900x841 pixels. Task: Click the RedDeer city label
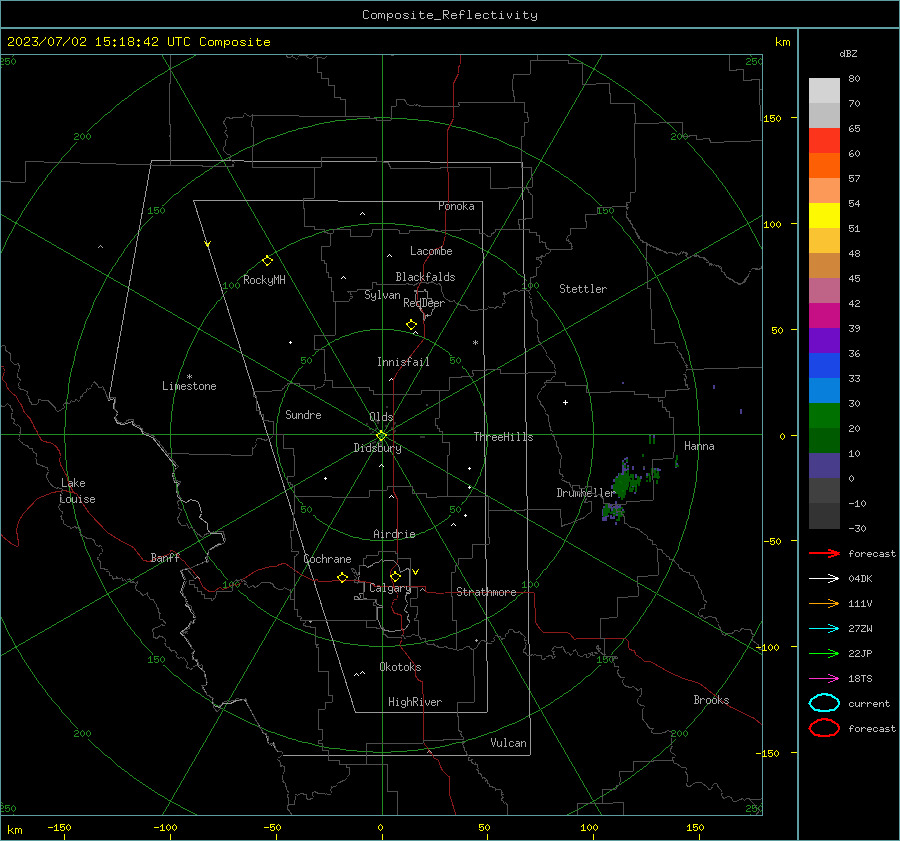424,303
